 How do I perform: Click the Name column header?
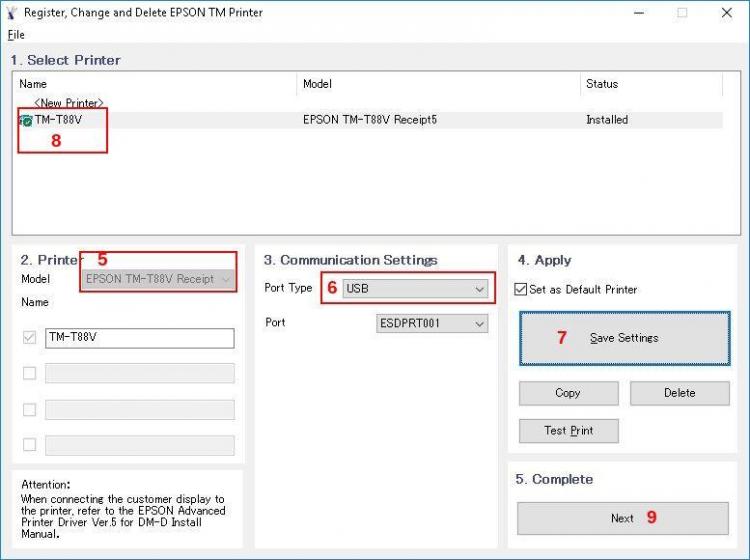click(x=33, y=84)
